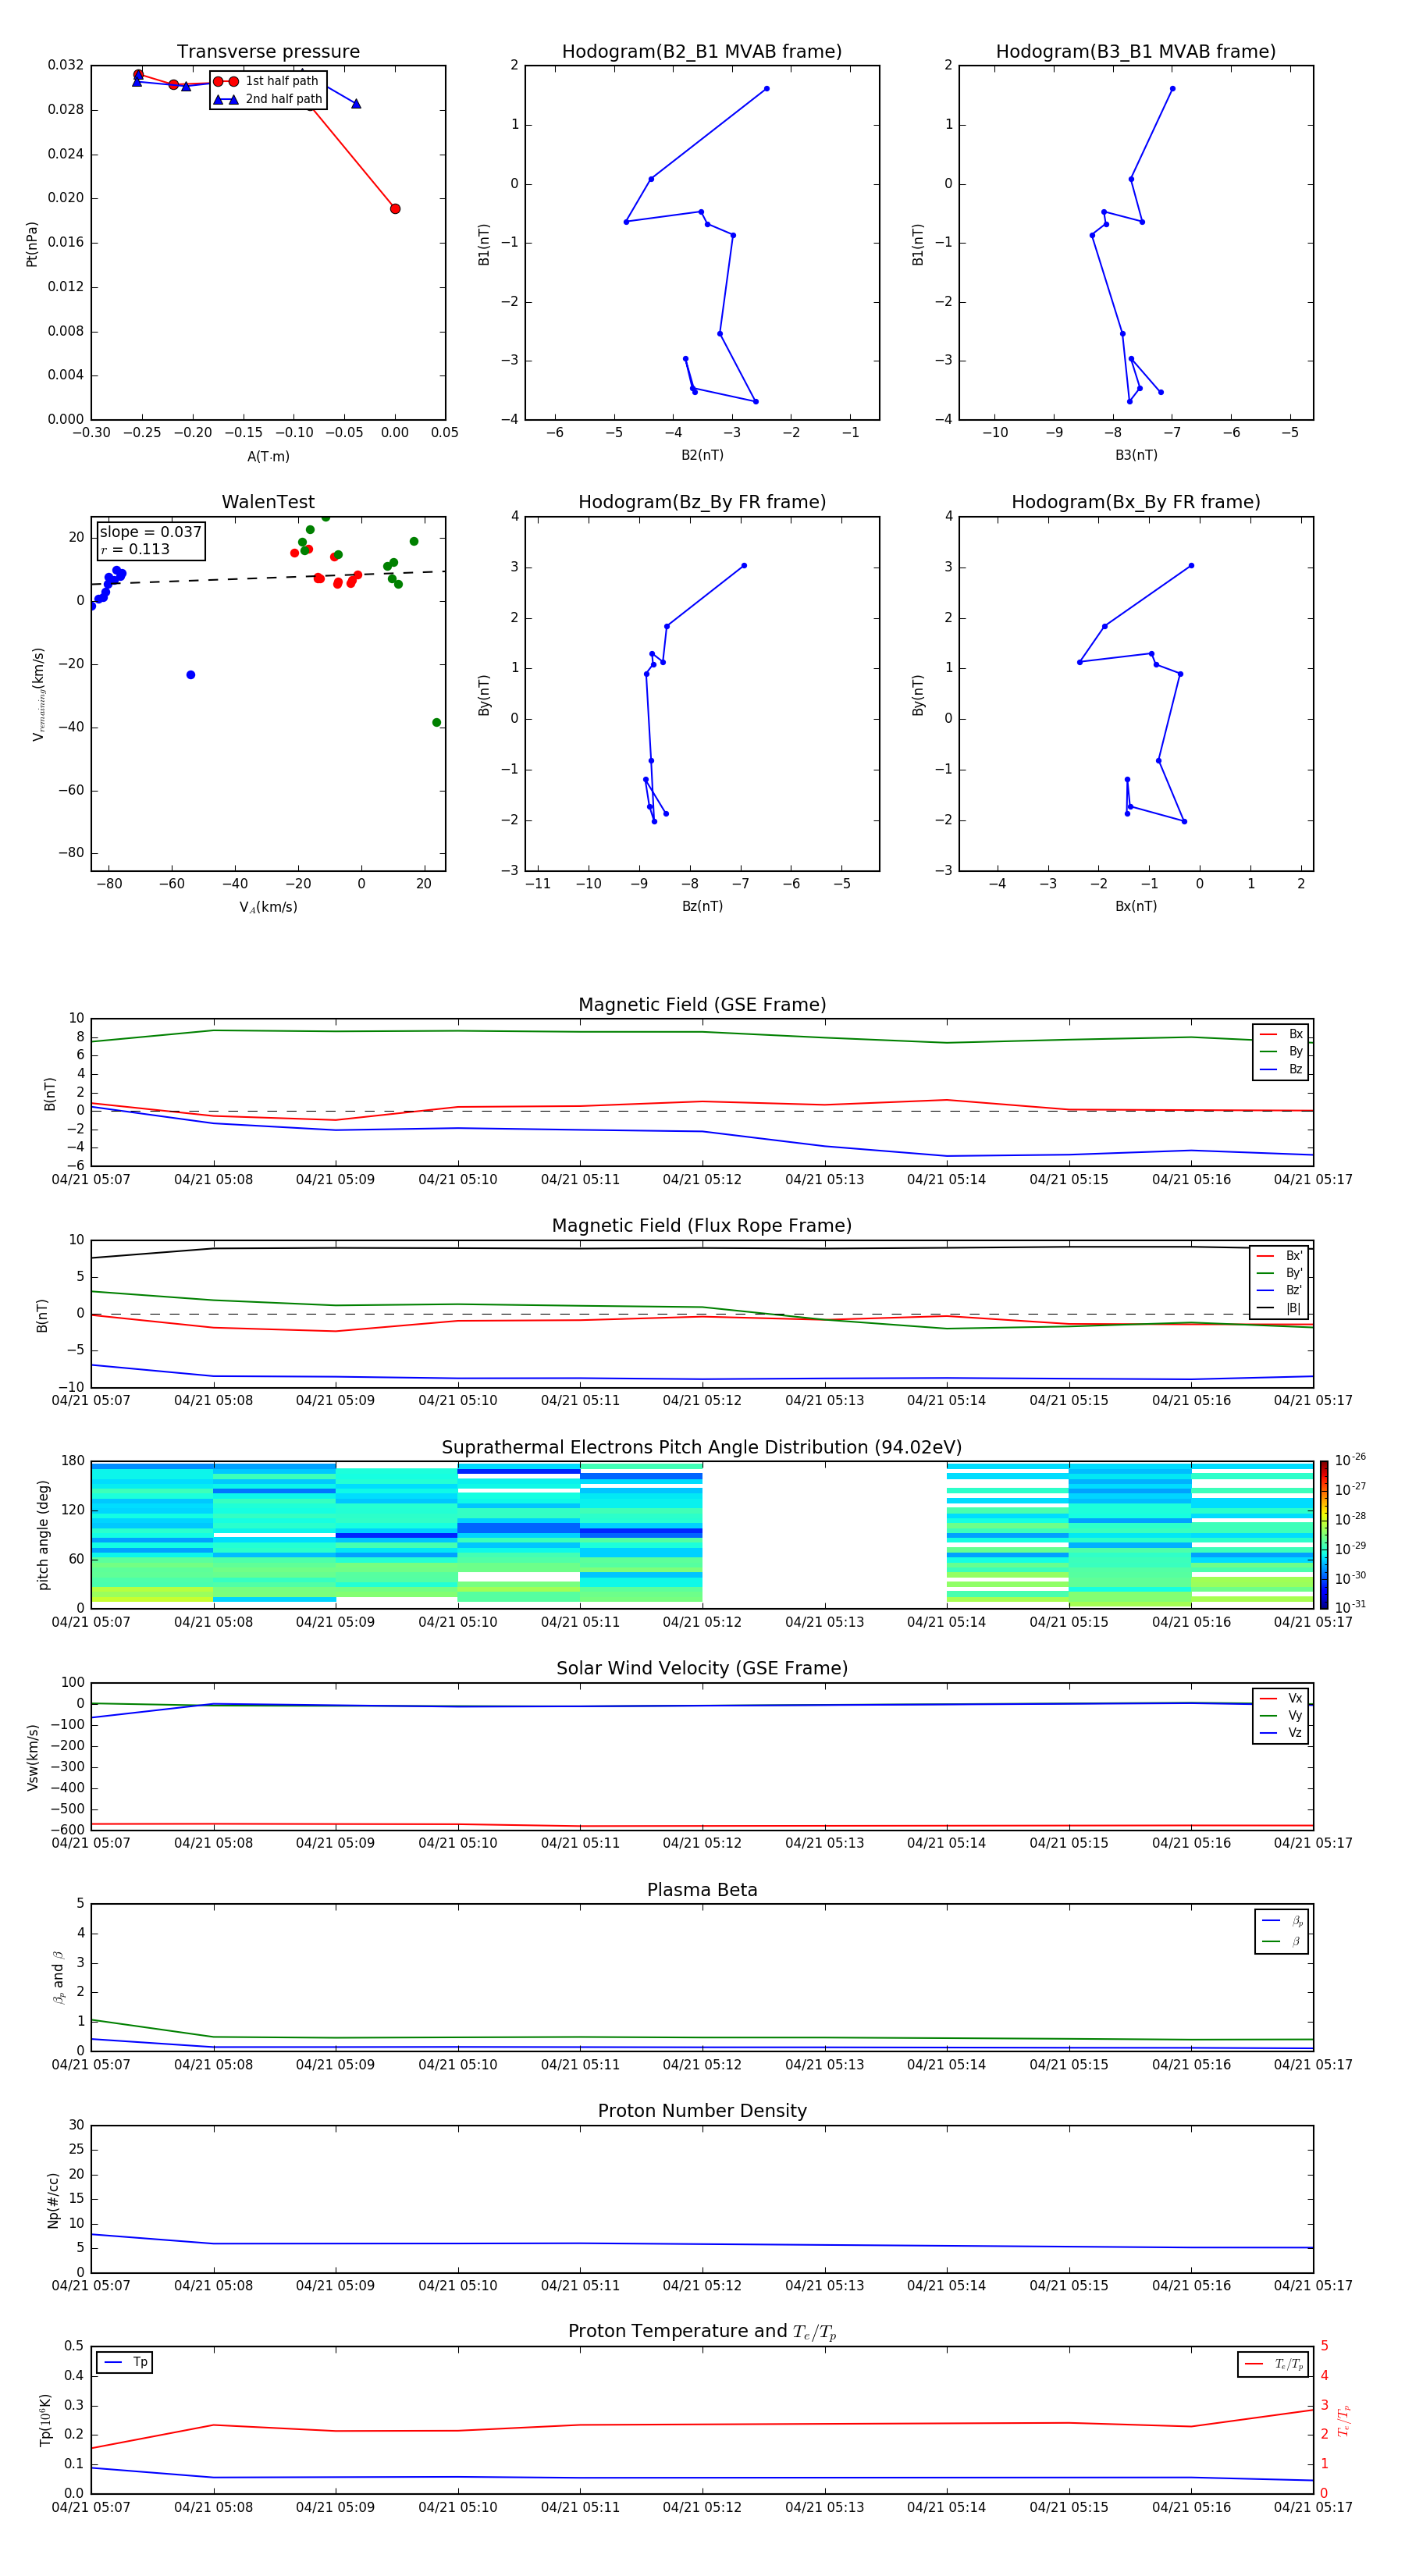The height and width of the screenshot is (2576, 1405).
Task: Click the "Hodogram(B2_B1 MVAB frame)" title
Action: pyautogui.click(x=702, y=51)
